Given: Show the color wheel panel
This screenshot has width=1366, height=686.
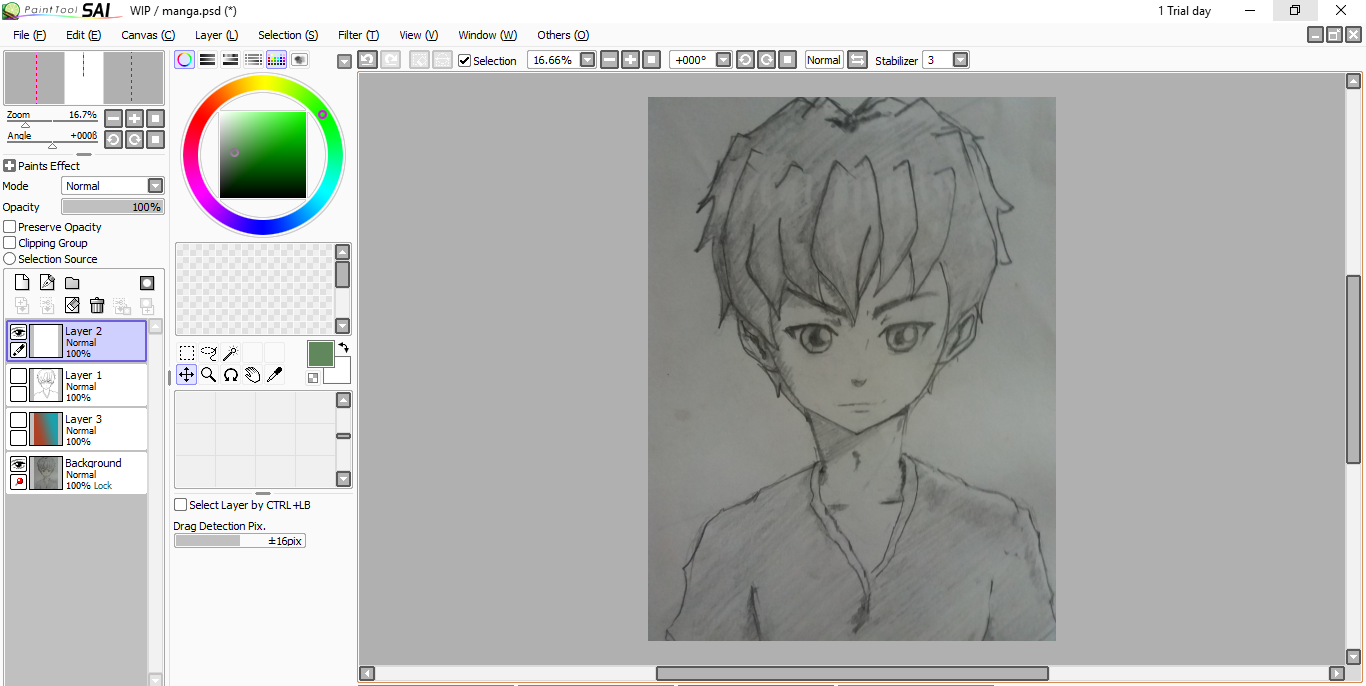Looking at the screenshot, I should coord(184,60).
